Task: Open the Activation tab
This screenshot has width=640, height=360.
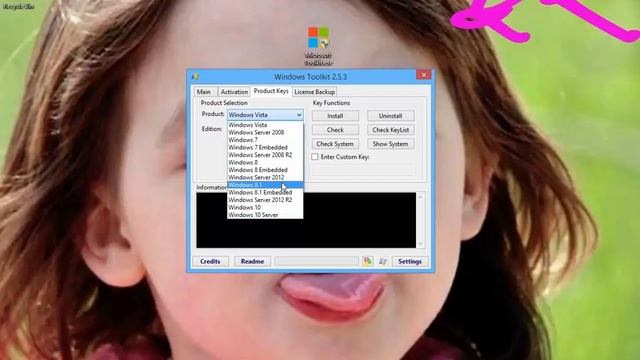Action: tap(234, 92)
